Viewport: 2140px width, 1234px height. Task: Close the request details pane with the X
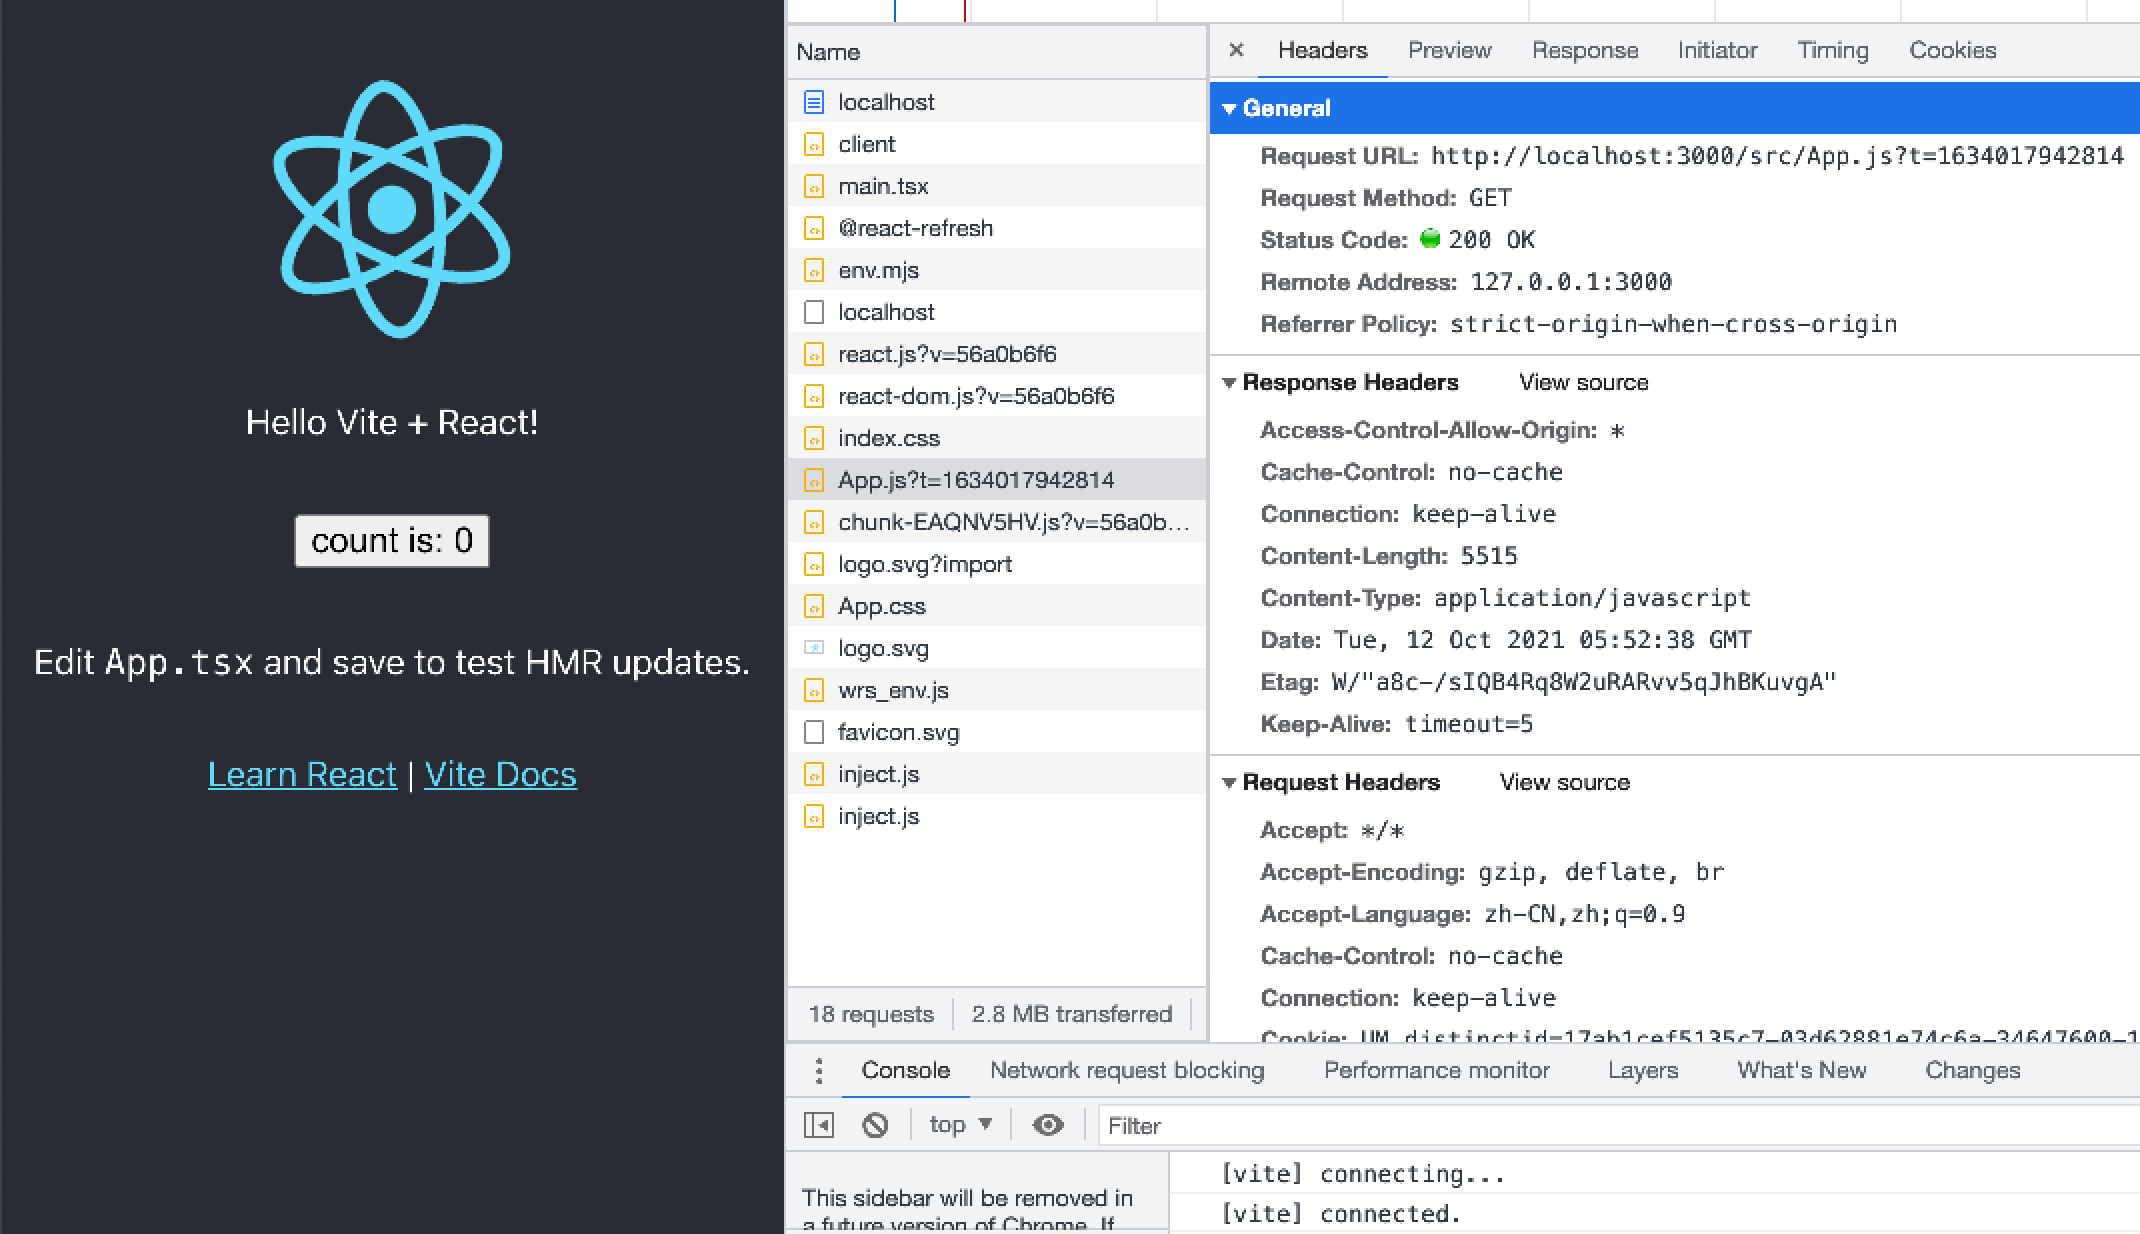1236,50
